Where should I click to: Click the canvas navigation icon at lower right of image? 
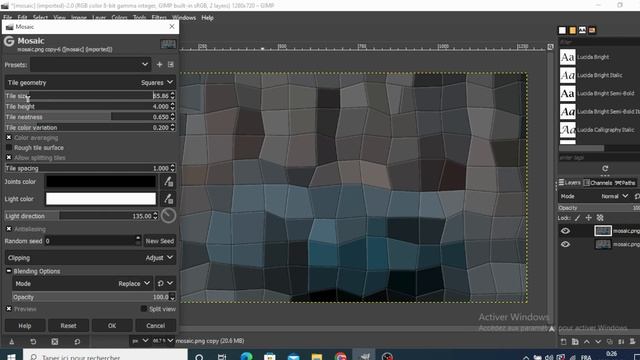tap(551, 329)
